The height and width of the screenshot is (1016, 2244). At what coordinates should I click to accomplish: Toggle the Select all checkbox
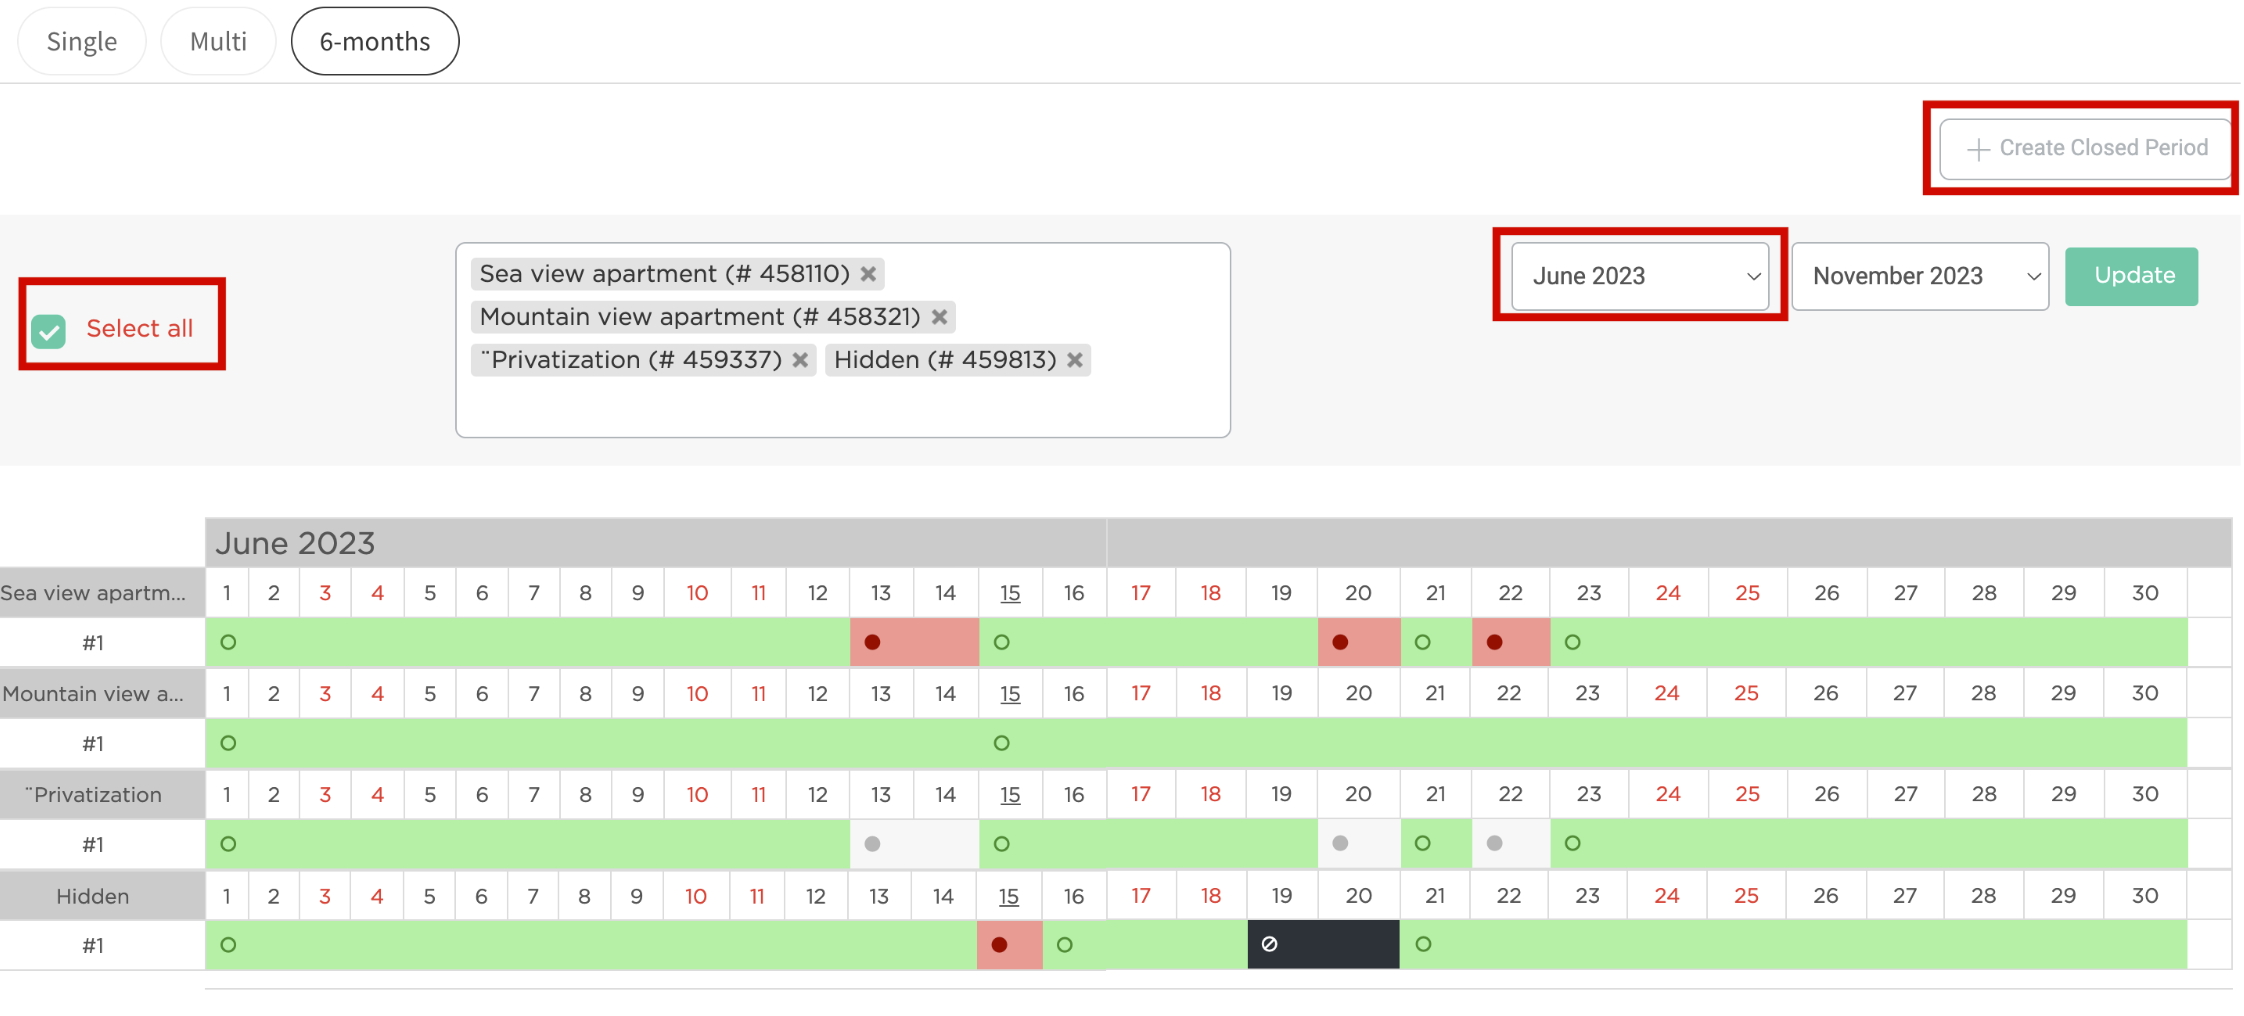click(48, 330)
